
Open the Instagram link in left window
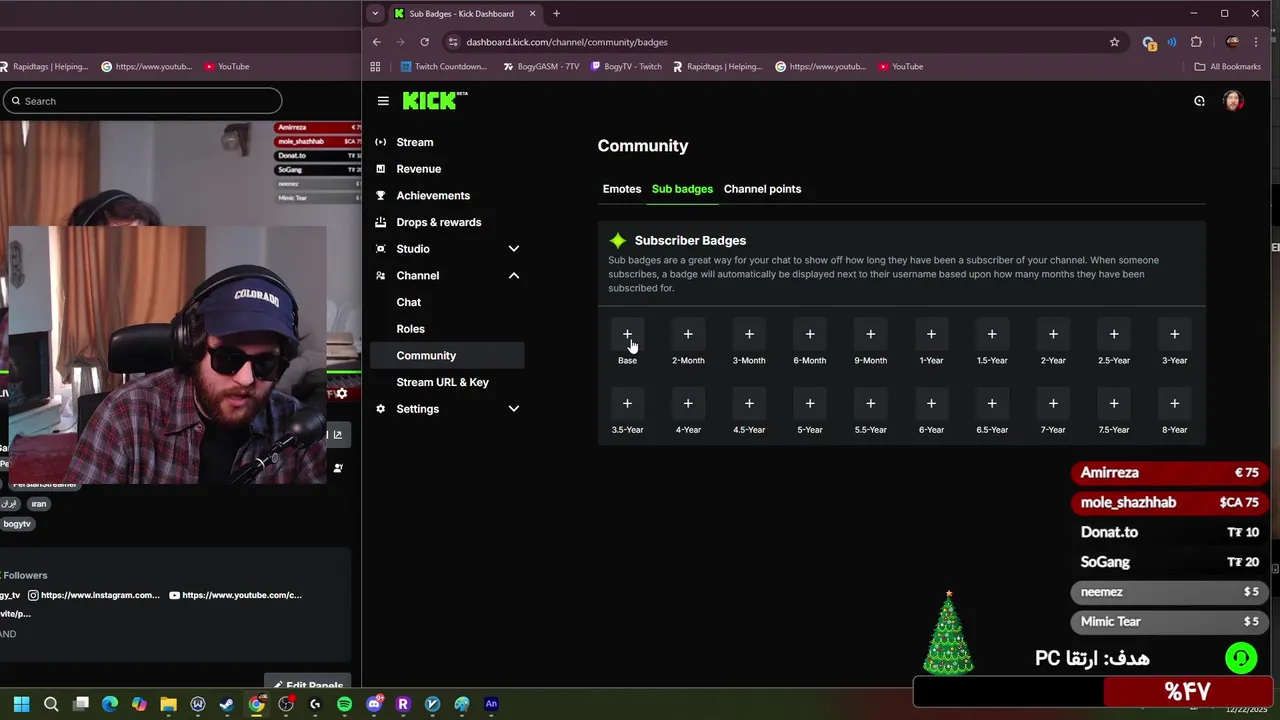(94, 595)
